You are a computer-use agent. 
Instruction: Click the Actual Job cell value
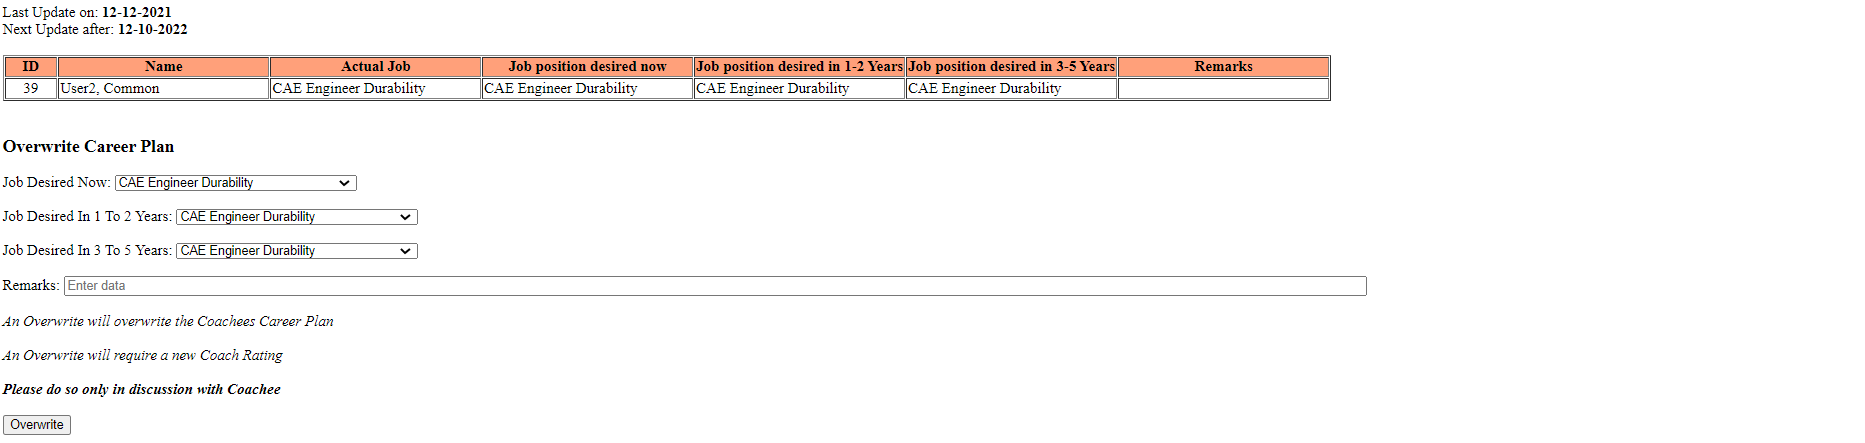tap(349, 89)
